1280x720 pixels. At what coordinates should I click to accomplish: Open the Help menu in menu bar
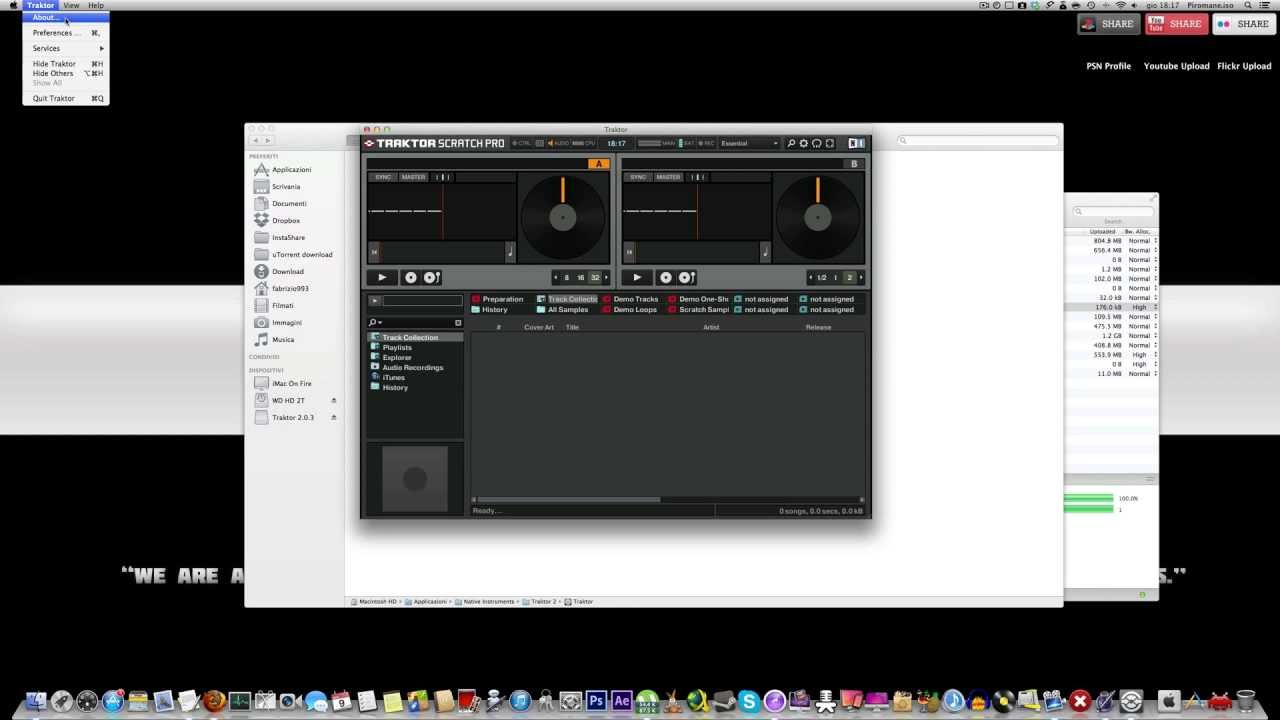coord(96,5)
